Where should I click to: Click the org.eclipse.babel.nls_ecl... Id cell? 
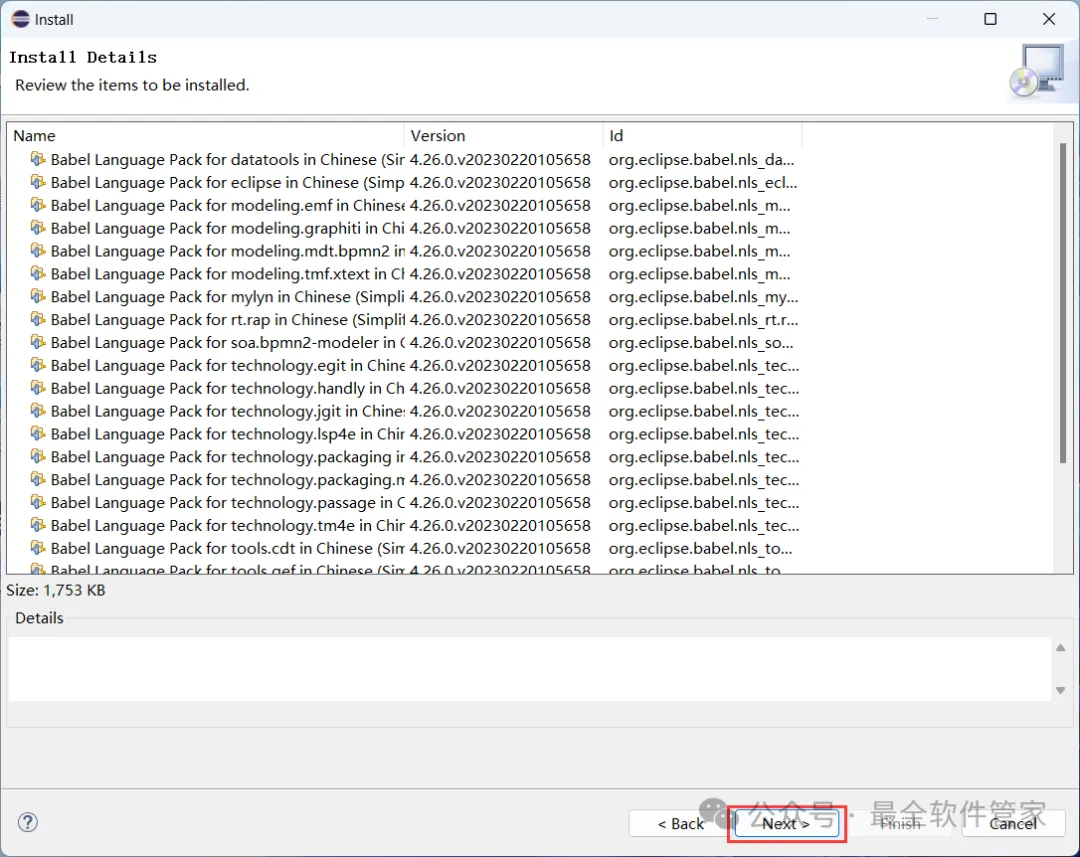[x=703, y=182]
